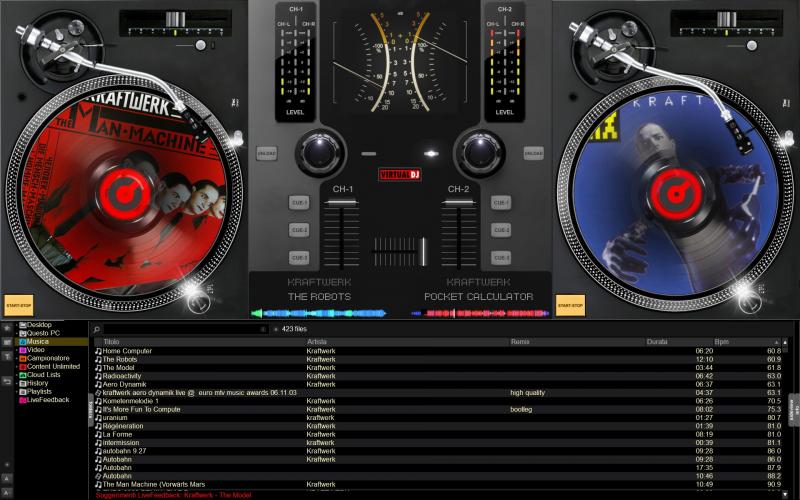The height and width of the screenshot is (500, 800).
Task: Click the CH-1 gain knob
Action: coord(320,152)
